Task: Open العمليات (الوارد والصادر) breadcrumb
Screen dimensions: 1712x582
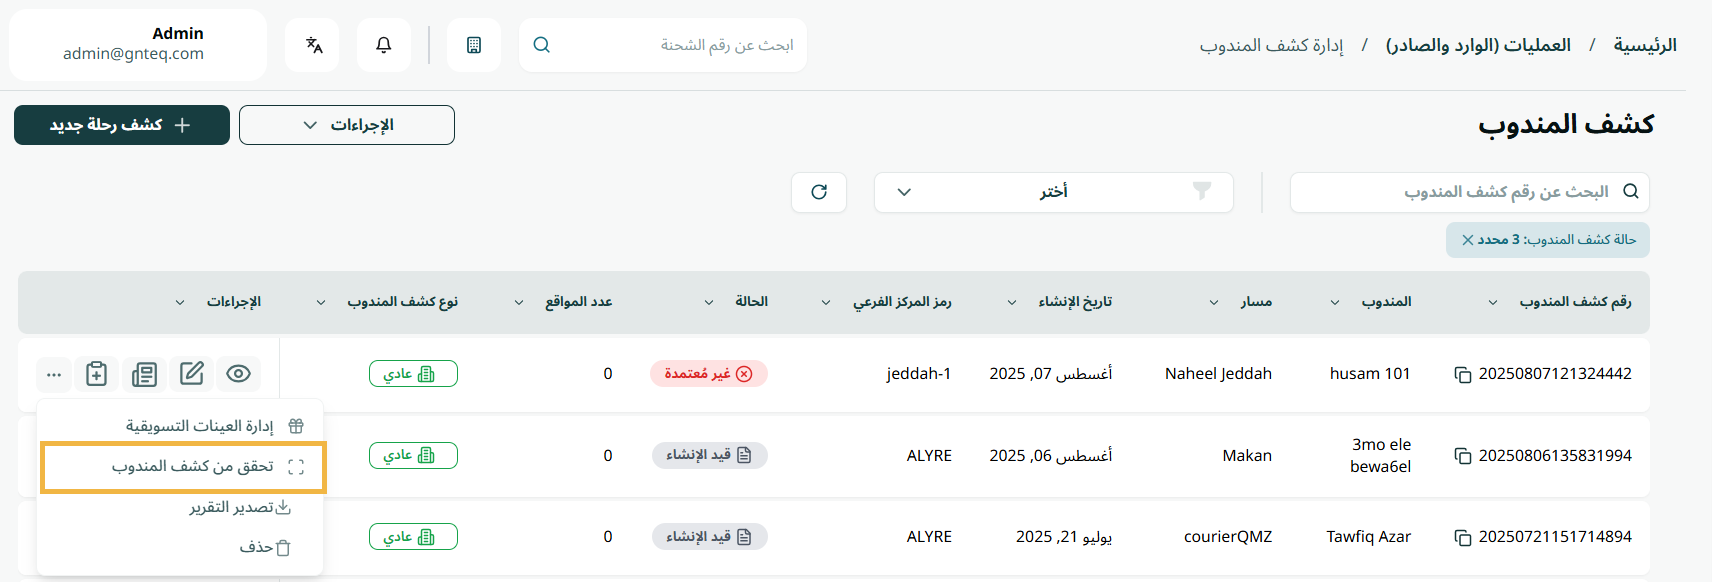Action: [x=1478, y=45]
